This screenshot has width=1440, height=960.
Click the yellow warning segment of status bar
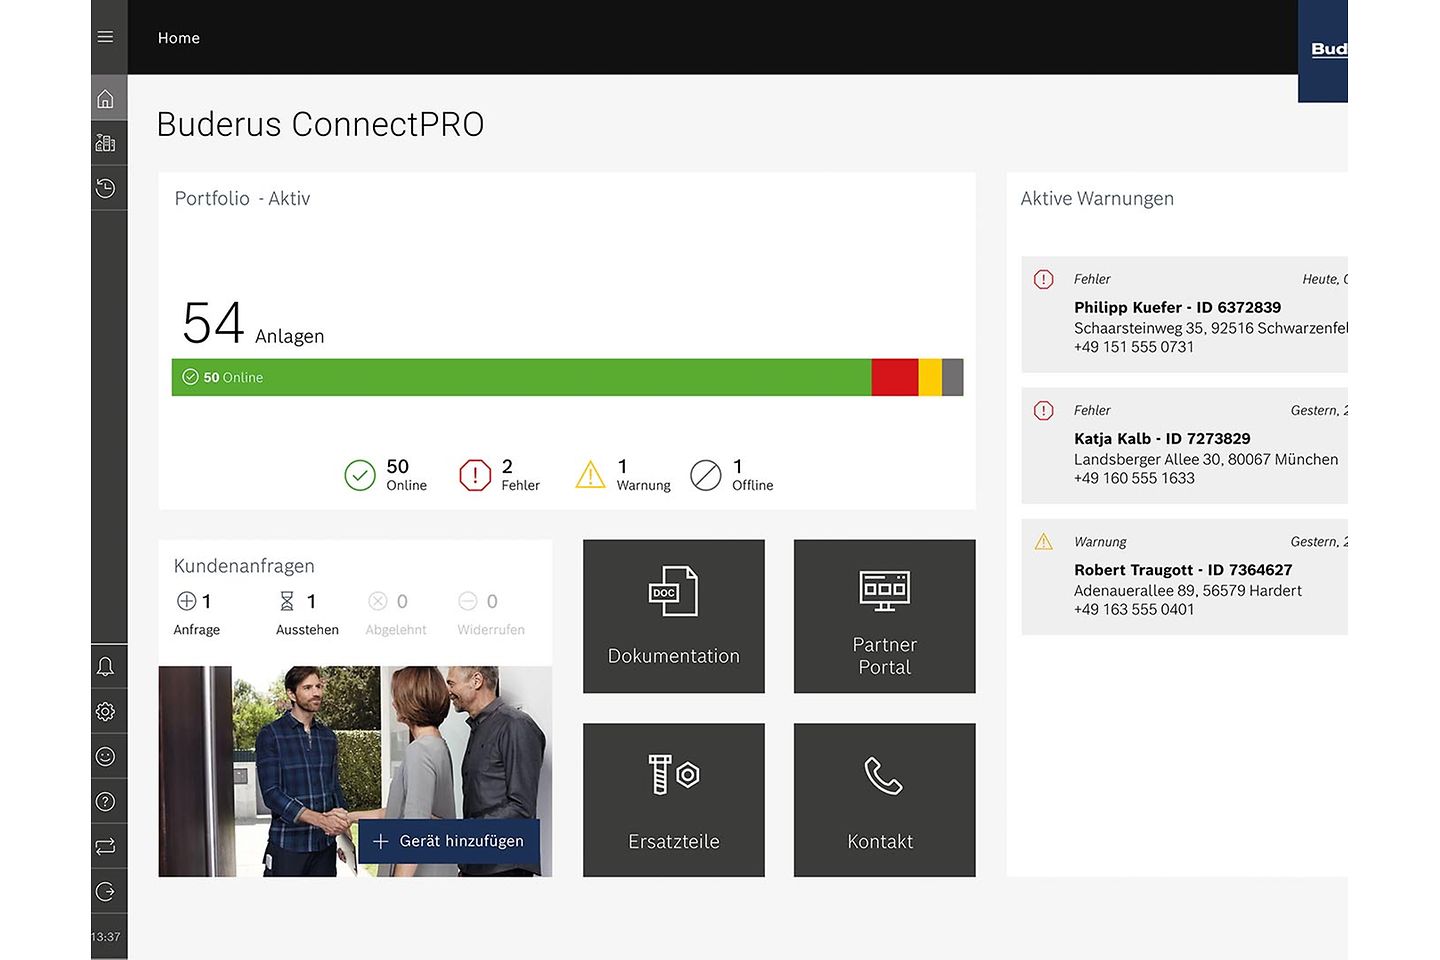[x=930, y=377]
